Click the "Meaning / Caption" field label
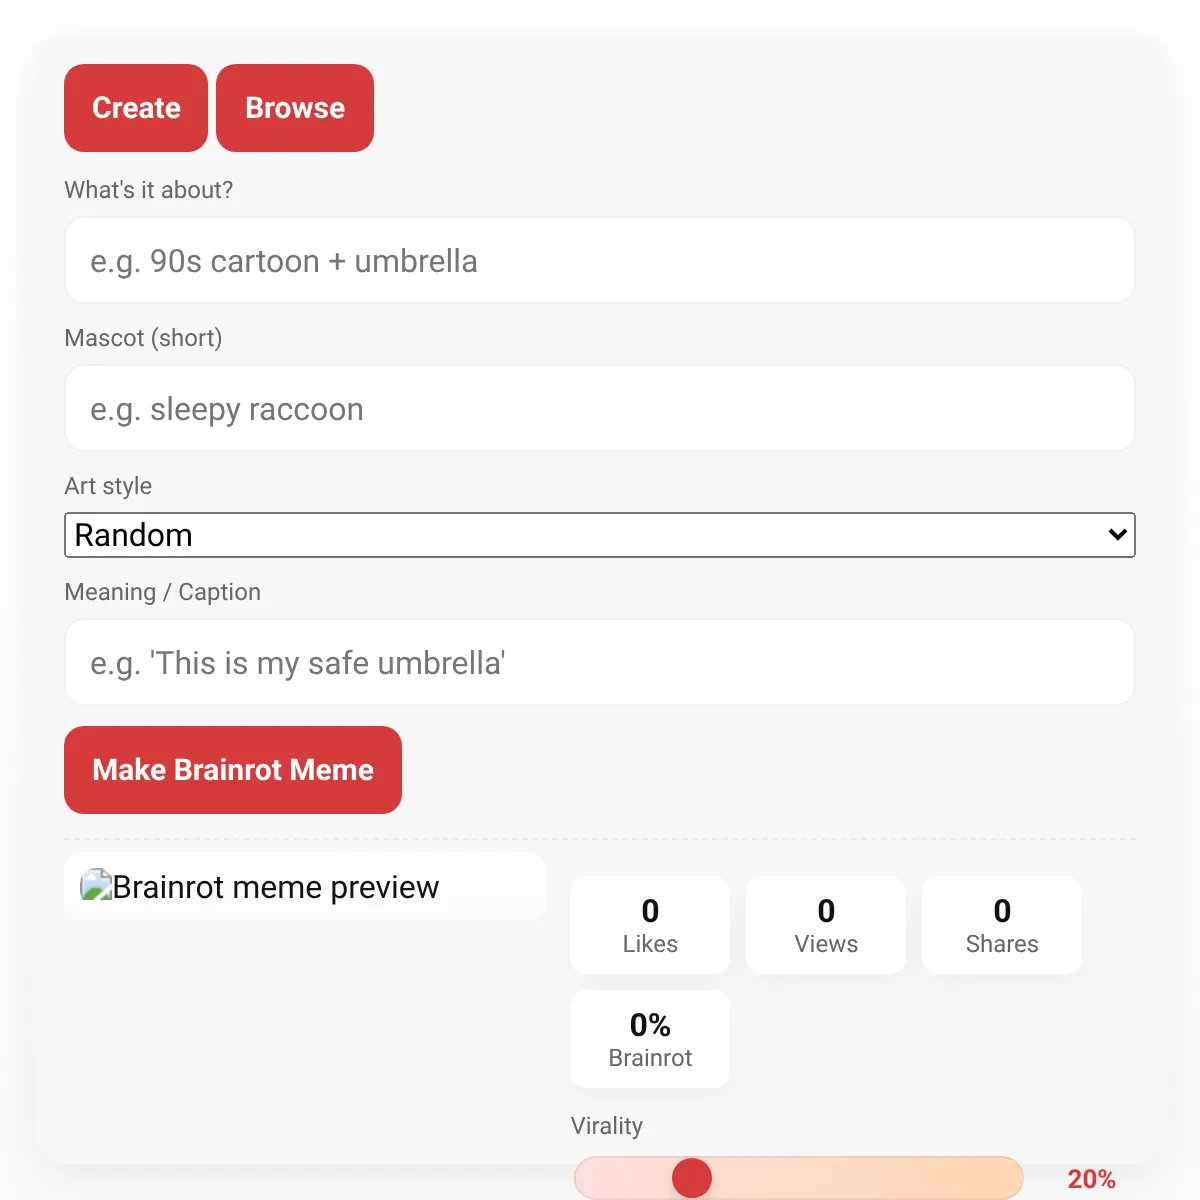Image resolution: width=1200 pixels, height=1200 pixels. (162, 592)
